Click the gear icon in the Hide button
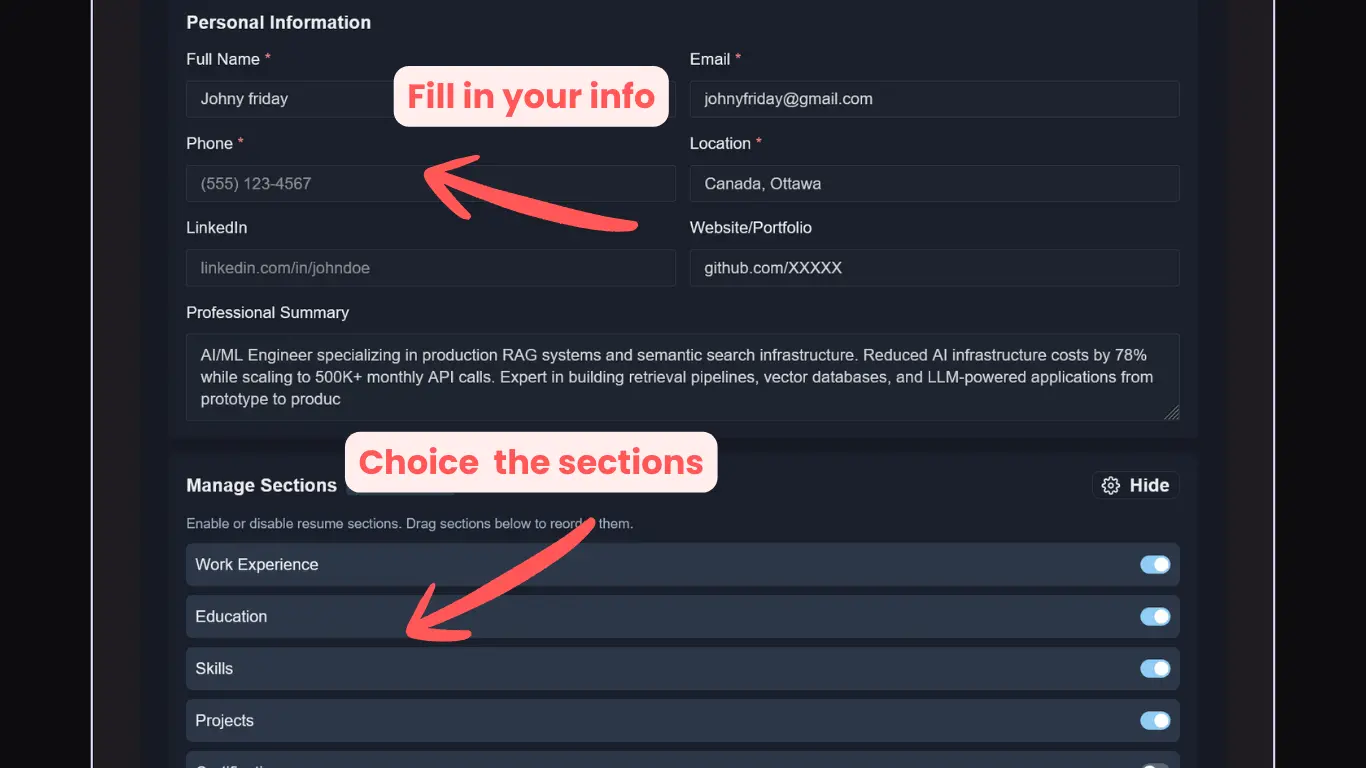Screen dimensions: 1366x768 [x=1110, y=485]
